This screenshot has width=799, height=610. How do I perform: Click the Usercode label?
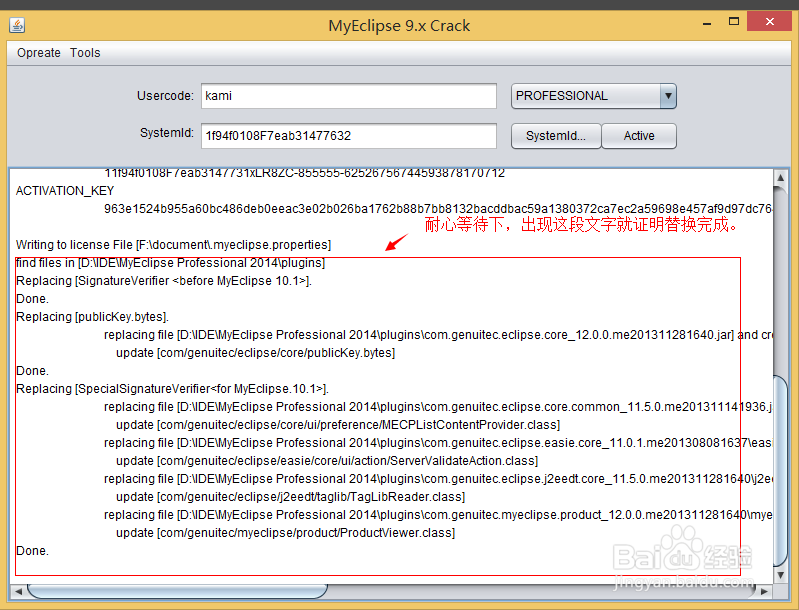[x=165, y=96]
